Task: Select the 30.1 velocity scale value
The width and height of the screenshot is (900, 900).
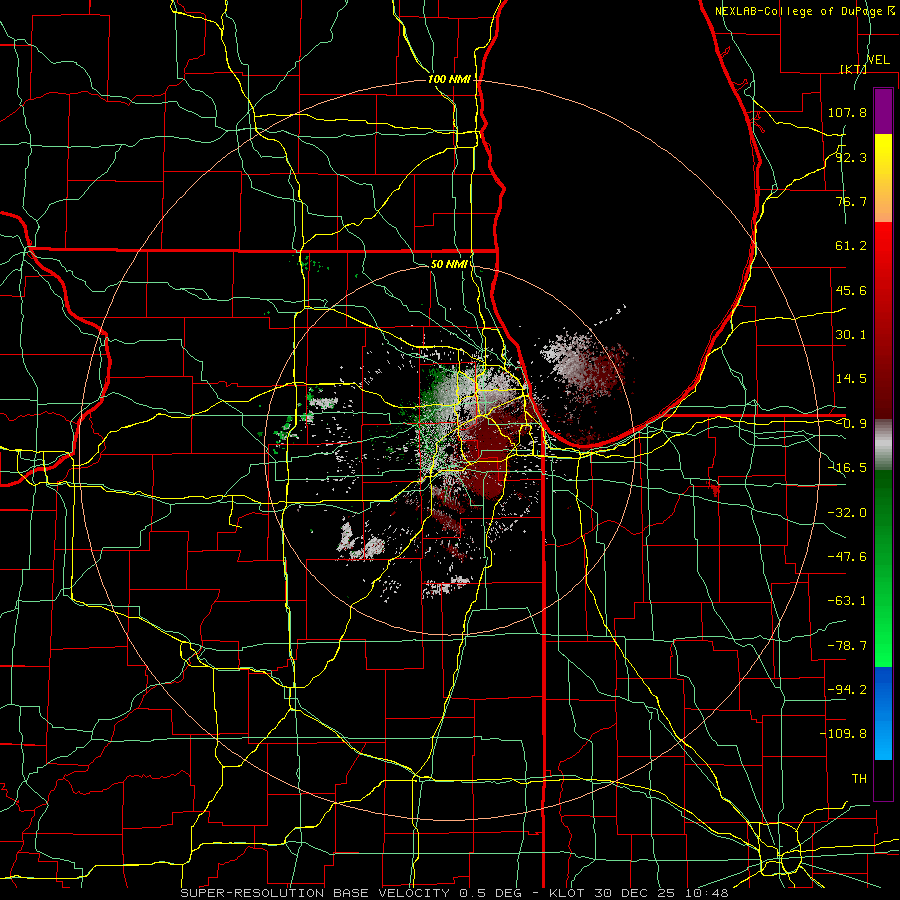Action: (851, 335)
